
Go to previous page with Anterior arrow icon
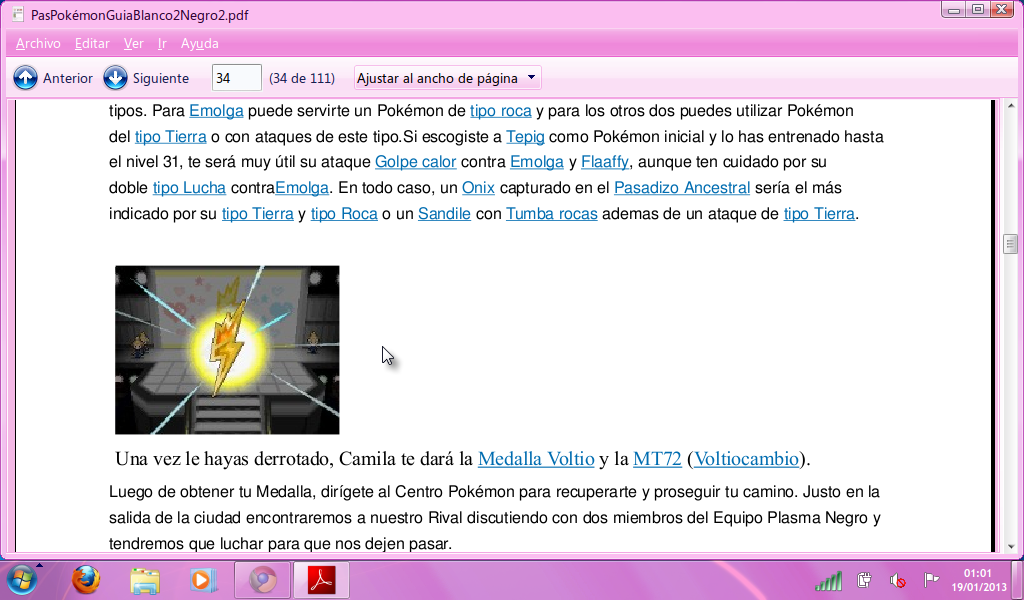(25, 78)
